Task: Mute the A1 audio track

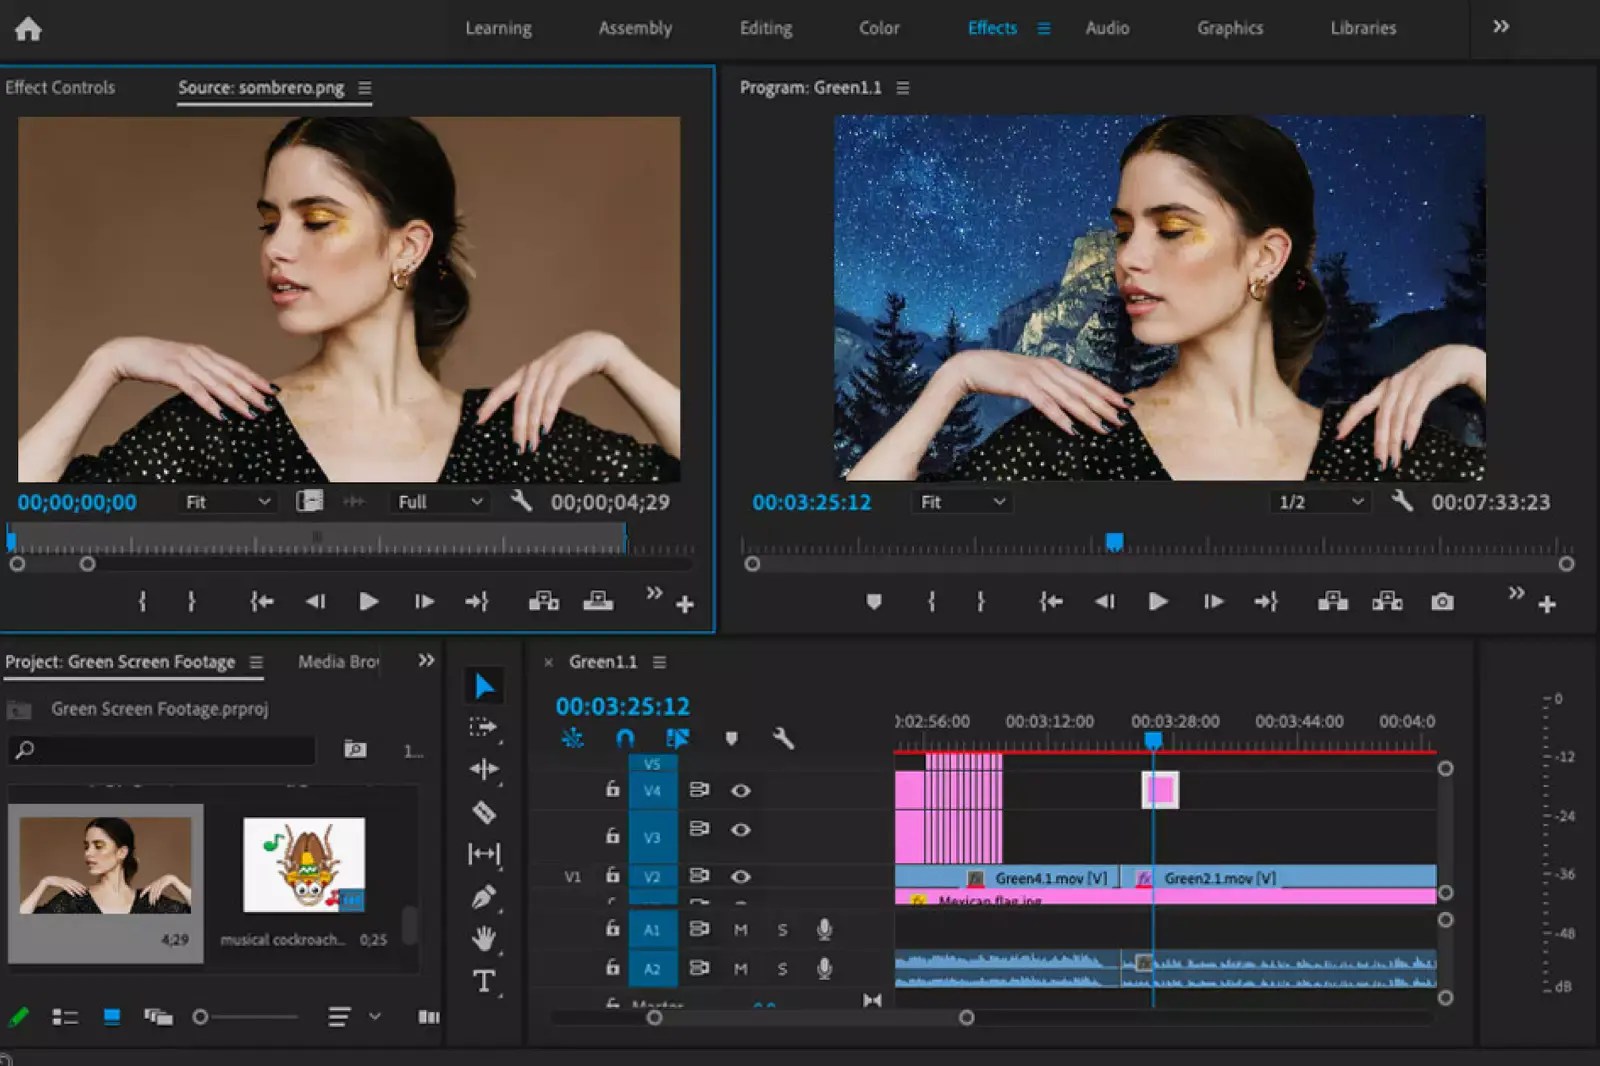Action: click(x=742, y=930)
